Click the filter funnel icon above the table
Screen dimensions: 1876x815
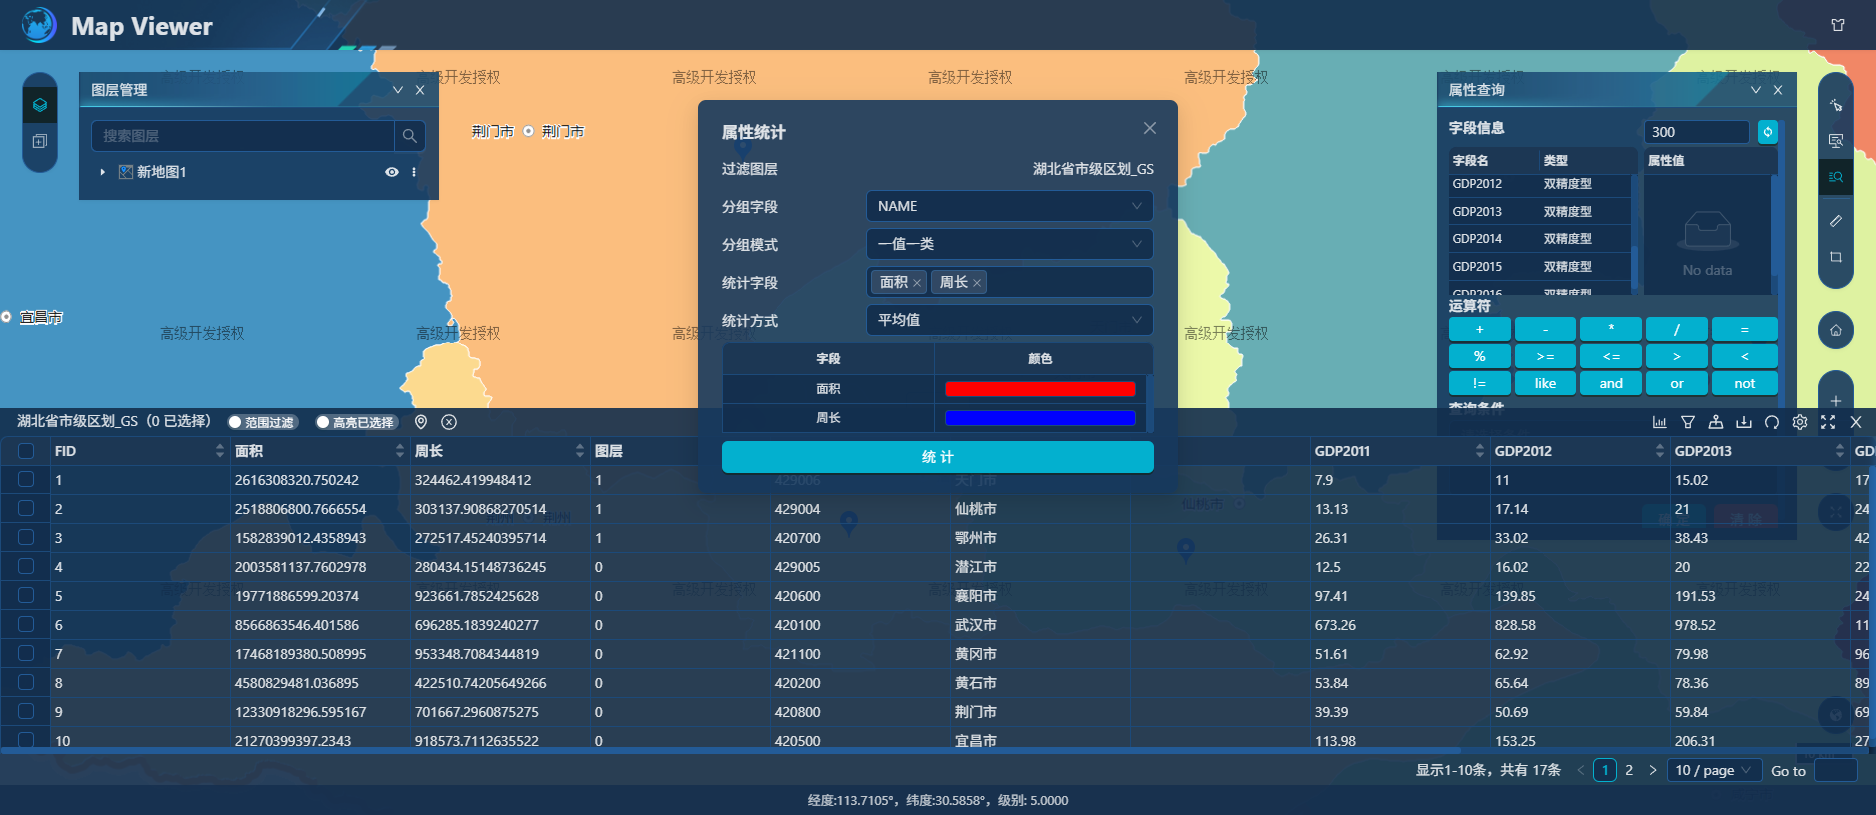pyautogui.click(x=1688, y=422)
